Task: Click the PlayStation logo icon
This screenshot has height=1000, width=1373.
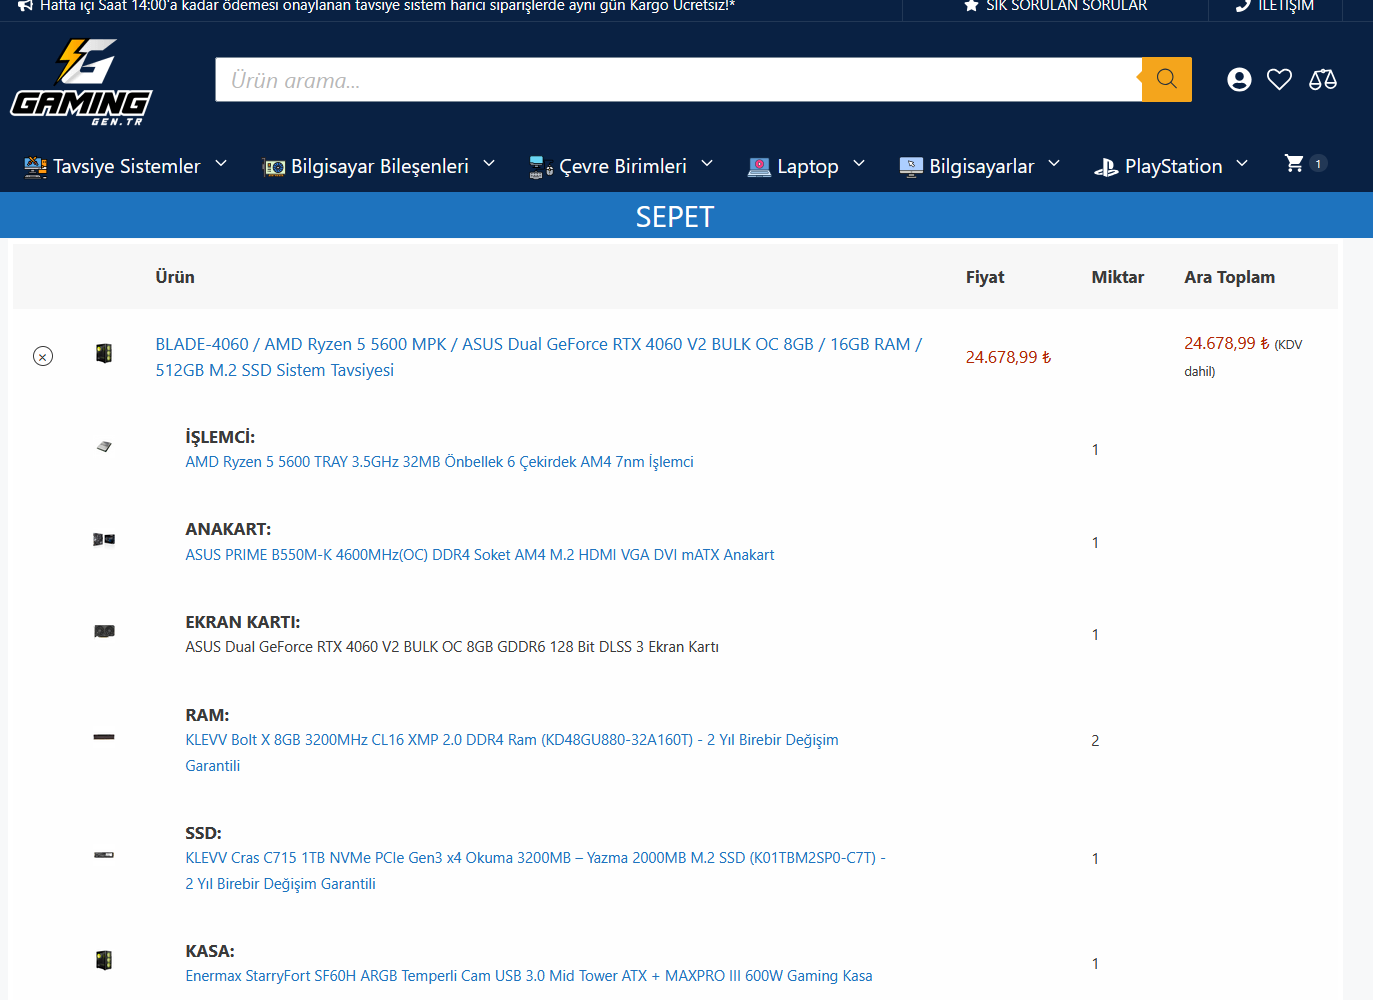Action: 1106,167
